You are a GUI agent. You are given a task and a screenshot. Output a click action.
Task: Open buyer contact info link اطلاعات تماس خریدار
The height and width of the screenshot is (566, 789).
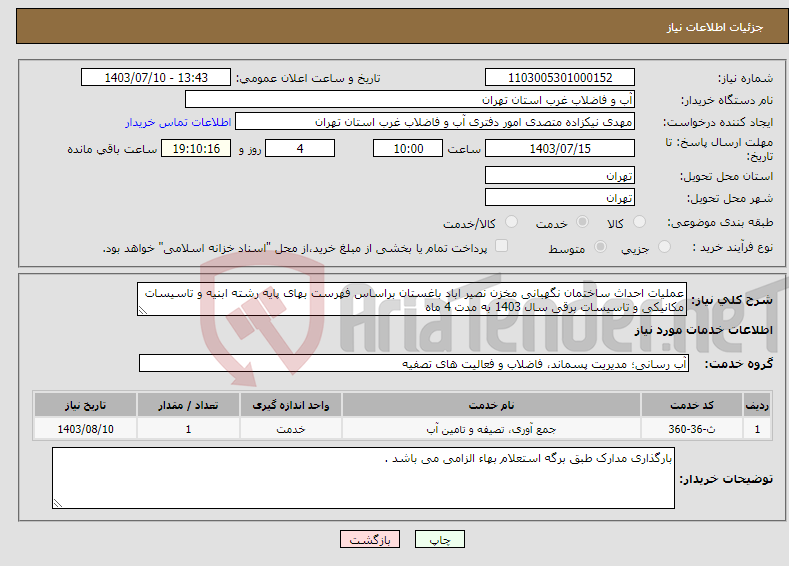coord(178,122)
